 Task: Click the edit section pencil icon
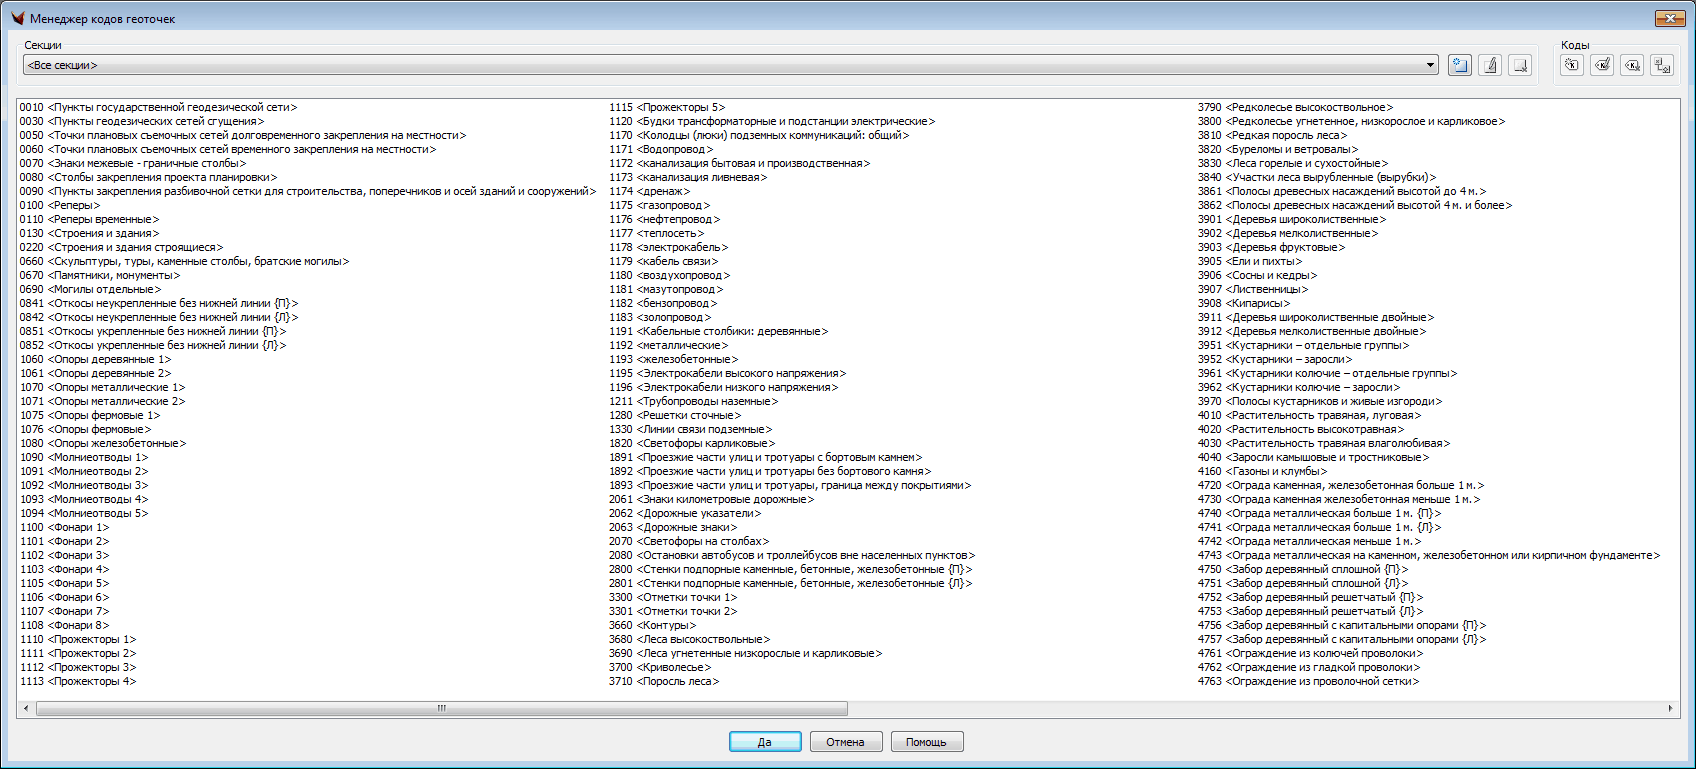pos(1490,65)
